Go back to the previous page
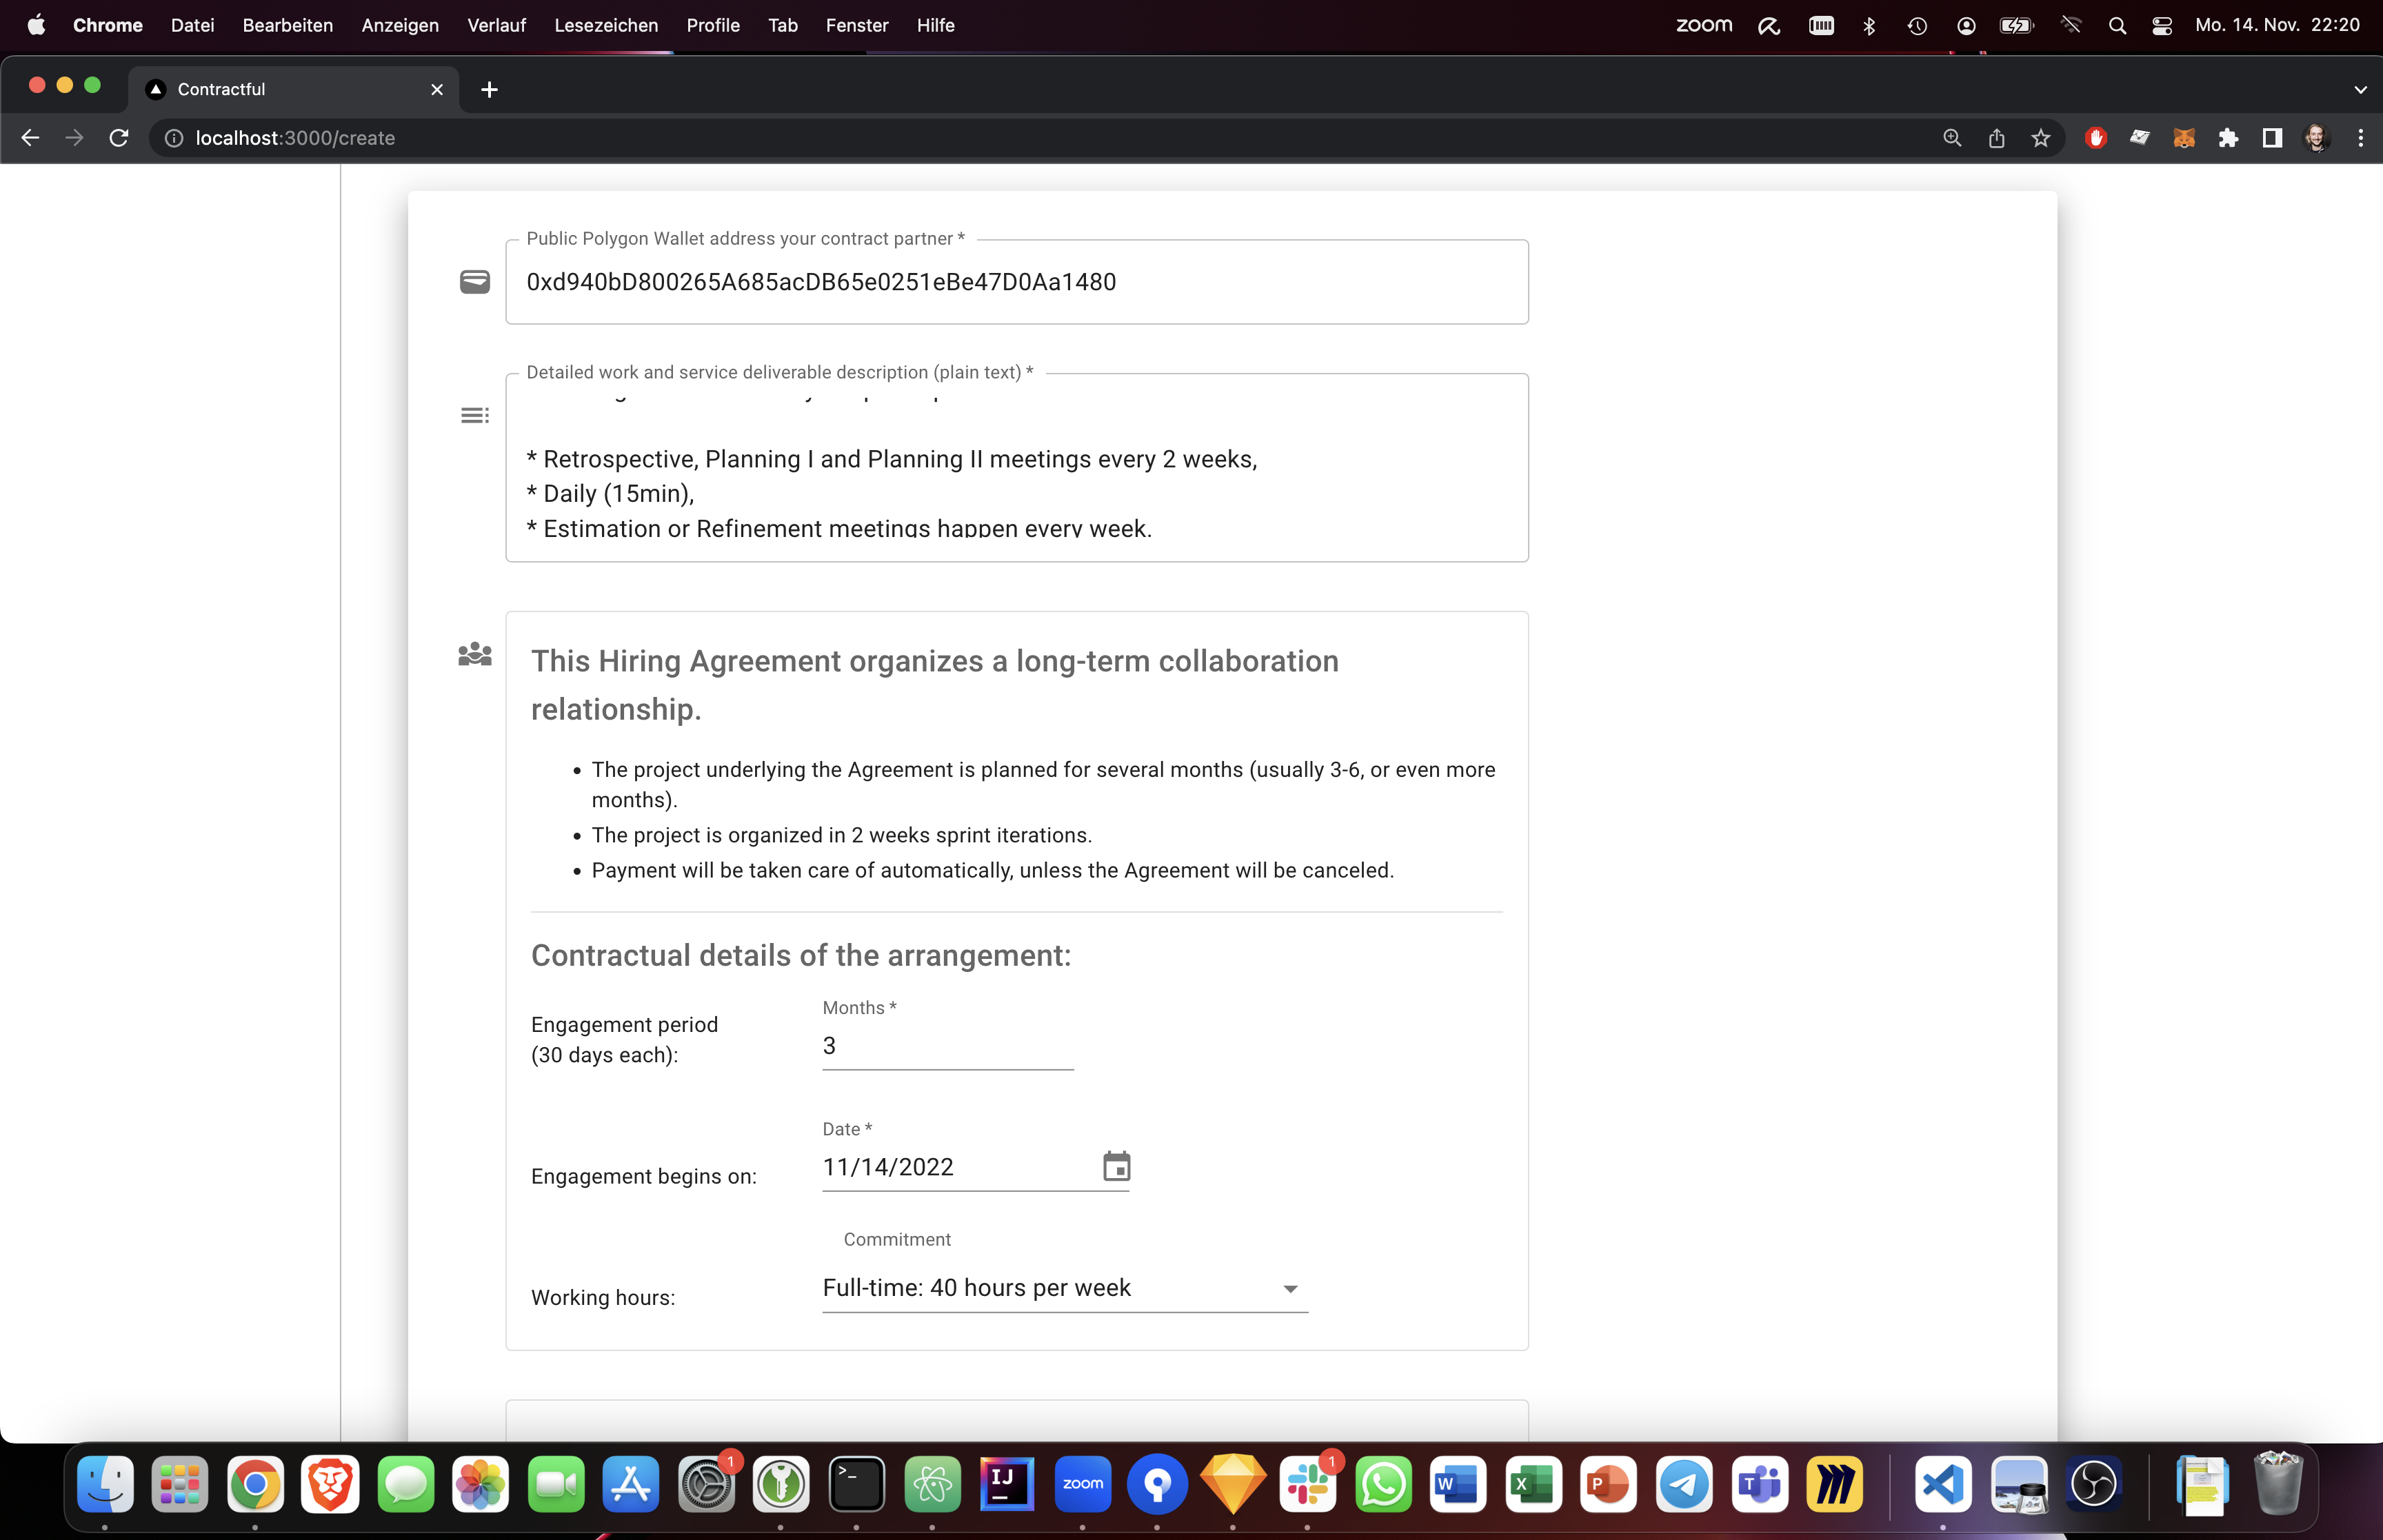 [30, 138]
